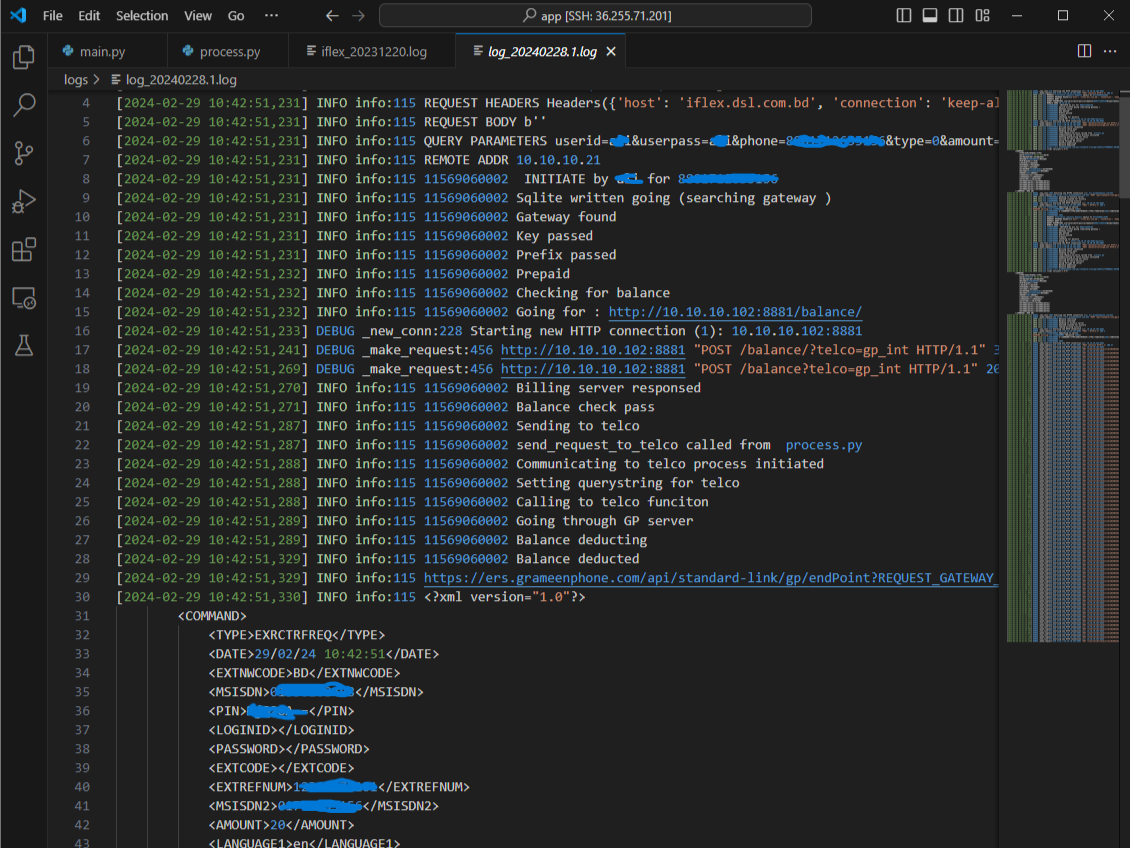Open the Search view icon
1130x848 pixels.
click(x=23, y=105)
